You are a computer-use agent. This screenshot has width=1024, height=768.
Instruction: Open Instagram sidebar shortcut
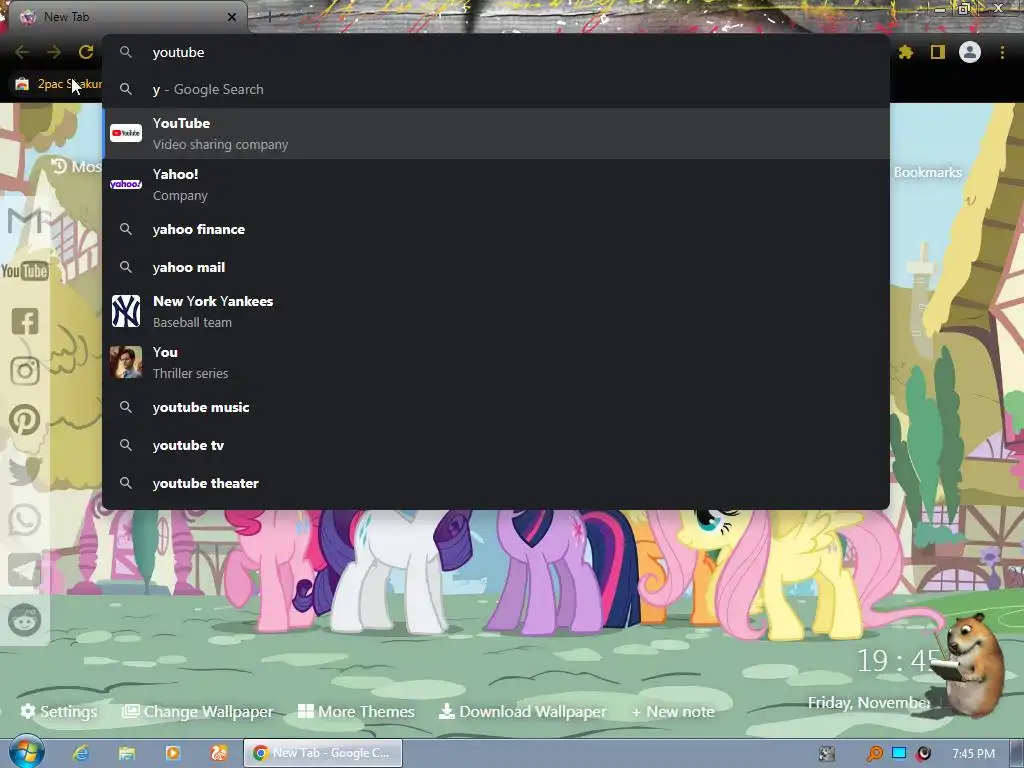click(25, 371)
